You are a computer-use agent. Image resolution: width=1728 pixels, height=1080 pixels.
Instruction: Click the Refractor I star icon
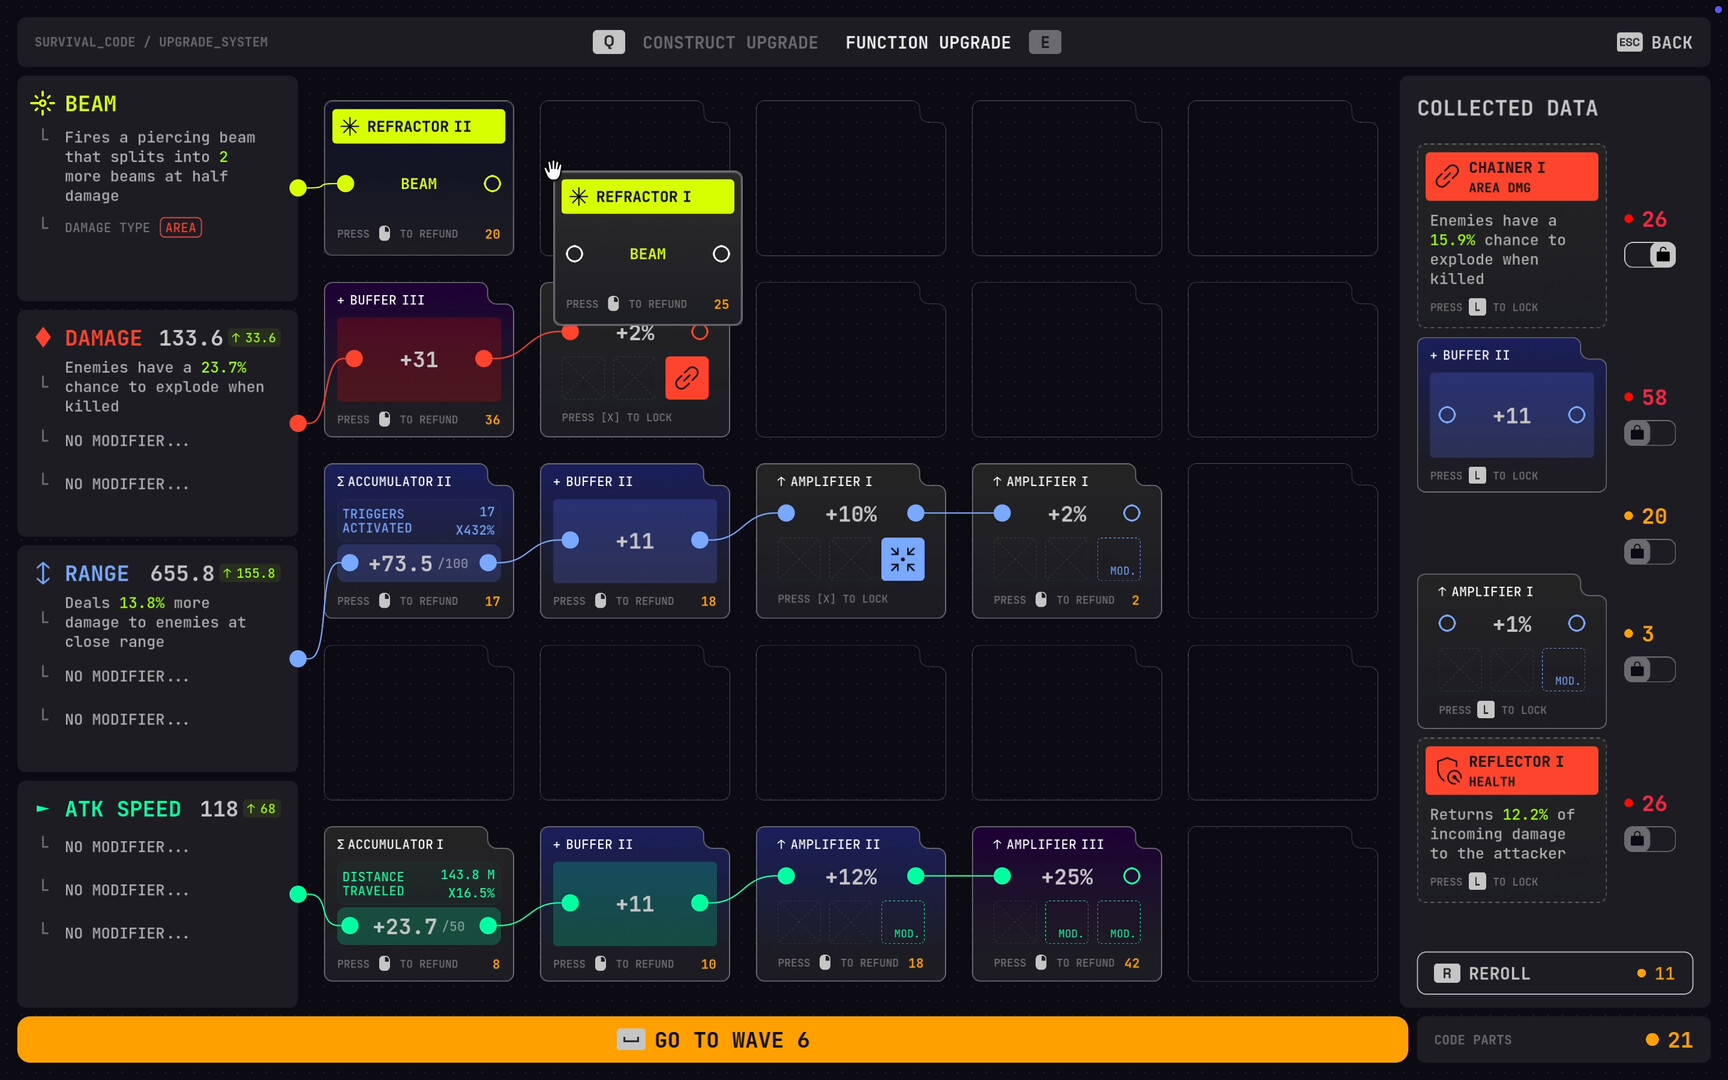579,196
